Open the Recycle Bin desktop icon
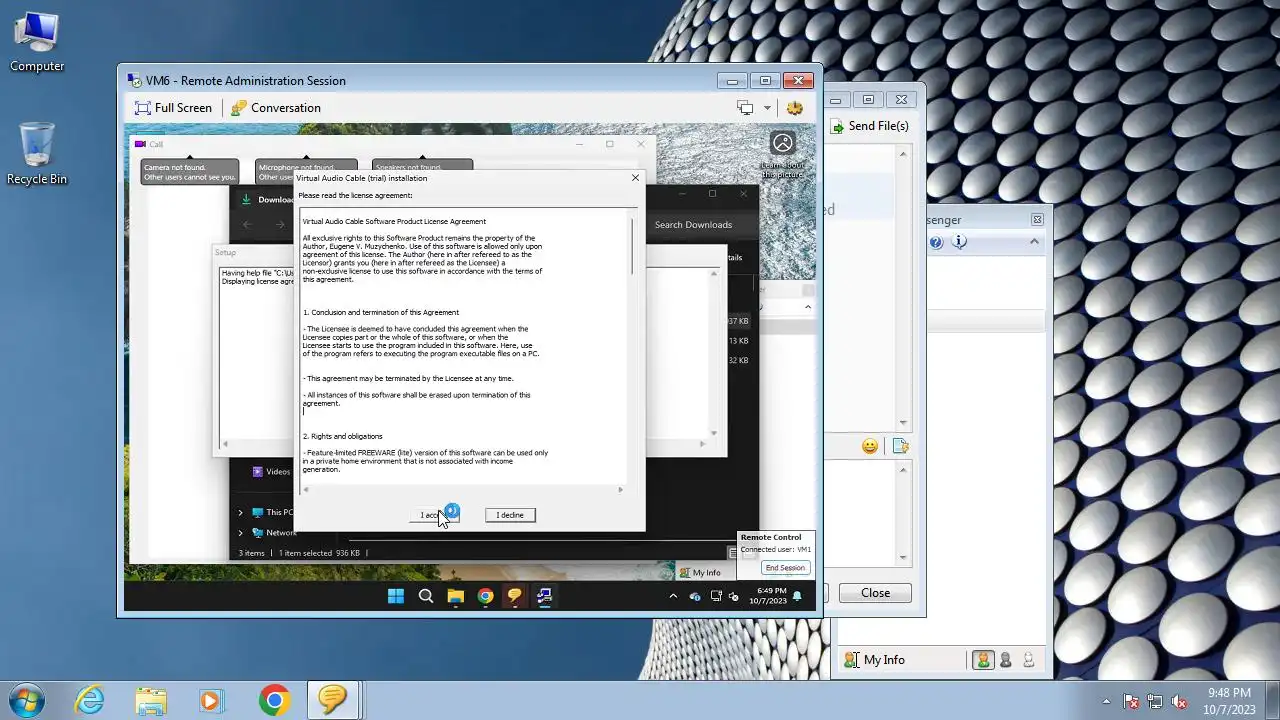Screen dimensions: 1280x720 tap(37, 154)
